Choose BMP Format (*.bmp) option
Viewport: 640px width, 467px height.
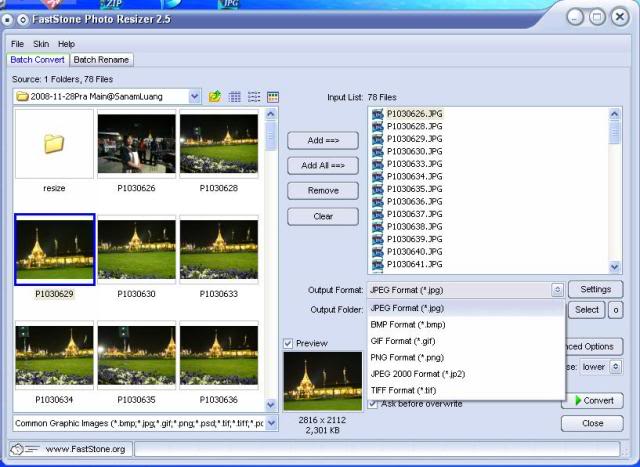pos(466,325)
